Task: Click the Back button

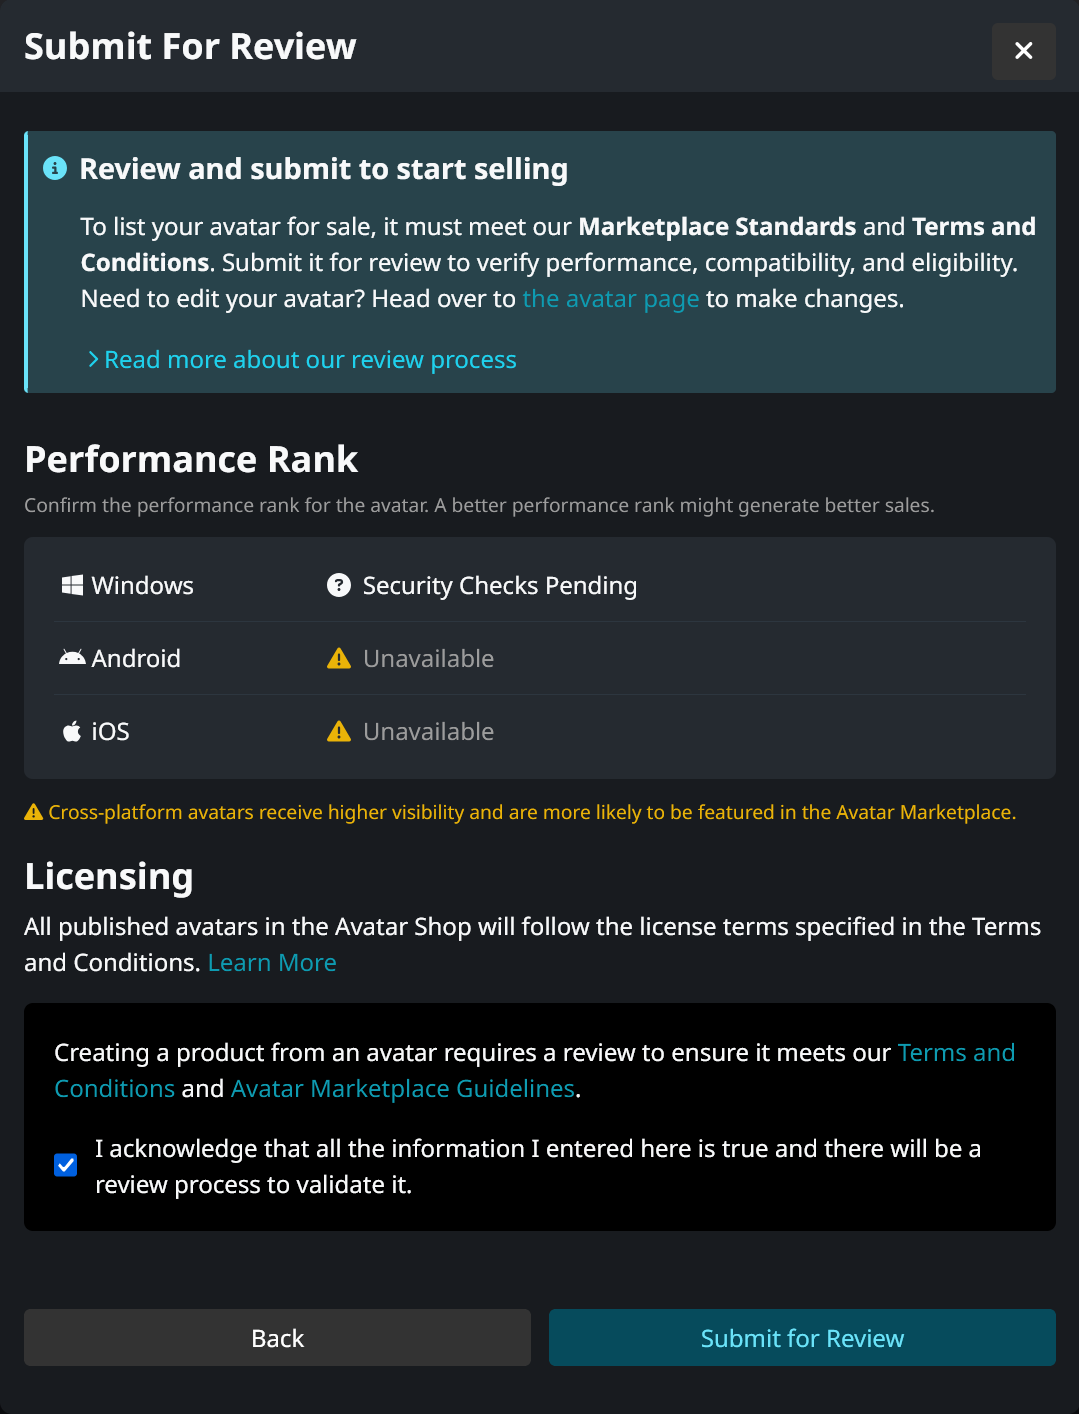Action: tap(277, 1338)
